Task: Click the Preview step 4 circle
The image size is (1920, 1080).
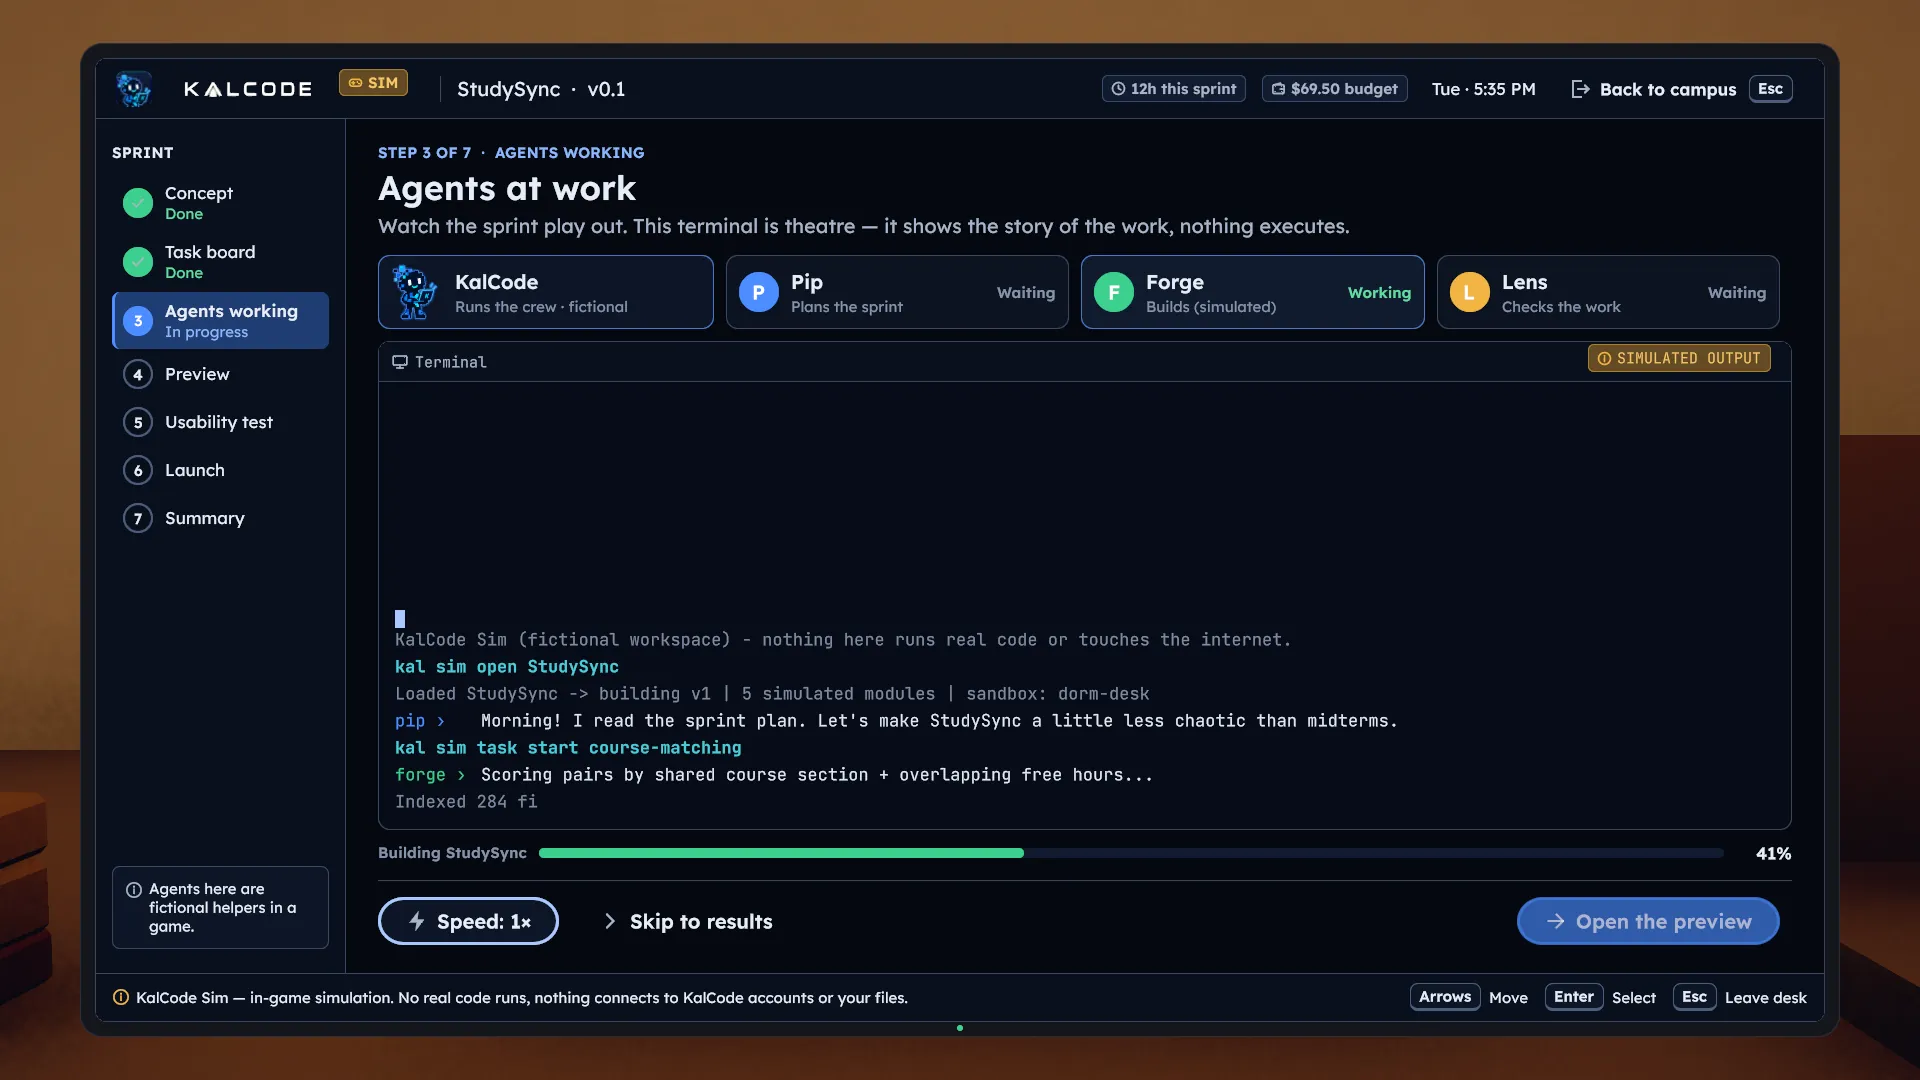Action: (138, 374)
